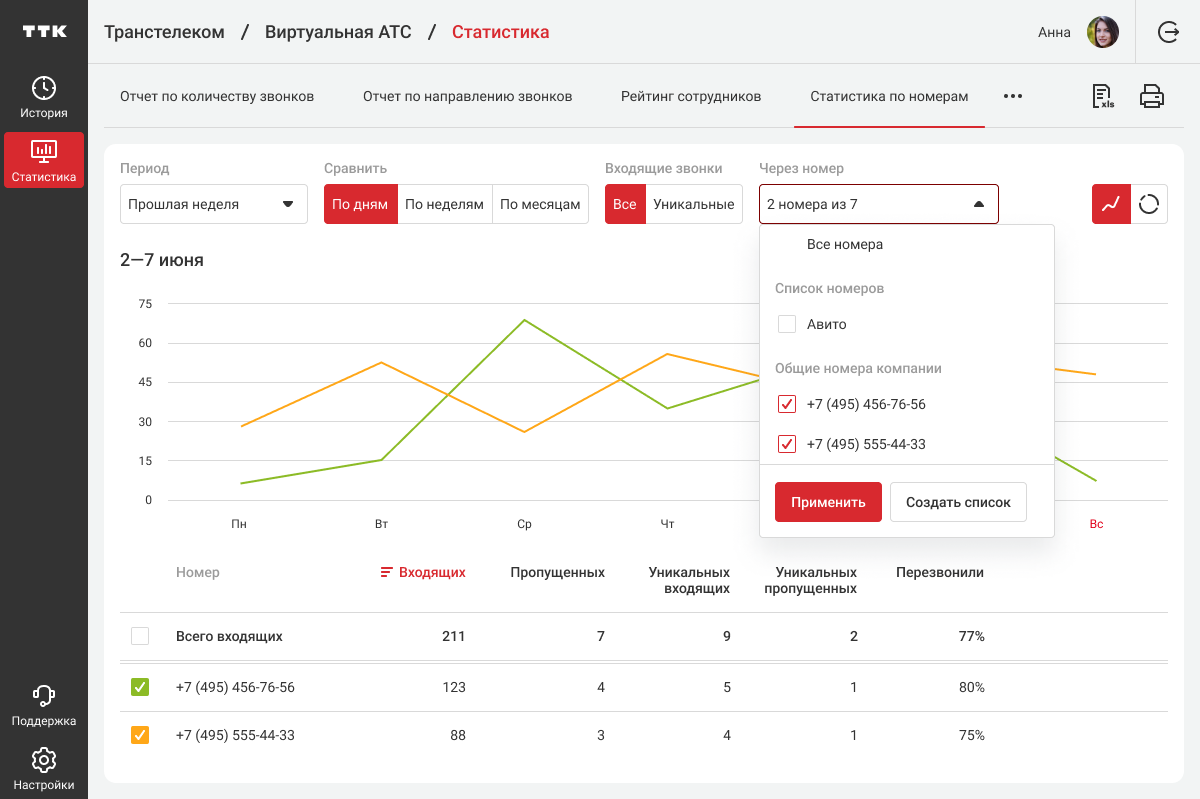The image size is (1200, 799).
Task: Toggle green checkbox for 456-76-56 table row
Action: [x=140, y=687]
